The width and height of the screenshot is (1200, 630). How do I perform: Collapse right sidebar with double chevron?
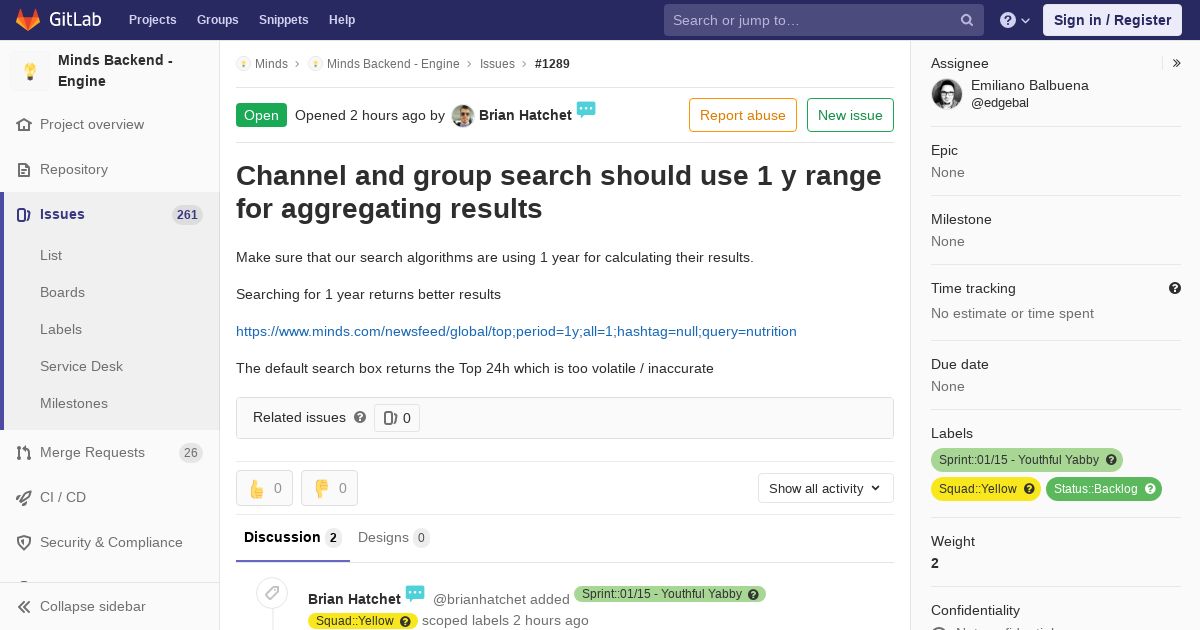(1177, 63)
